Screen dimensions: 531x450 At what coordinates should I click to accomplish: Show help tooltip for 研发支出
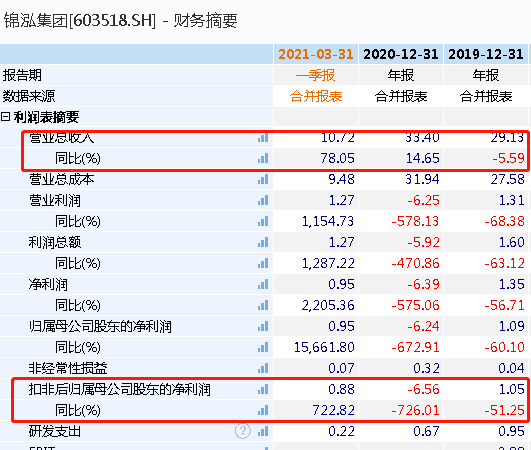(x=243, y=431)
